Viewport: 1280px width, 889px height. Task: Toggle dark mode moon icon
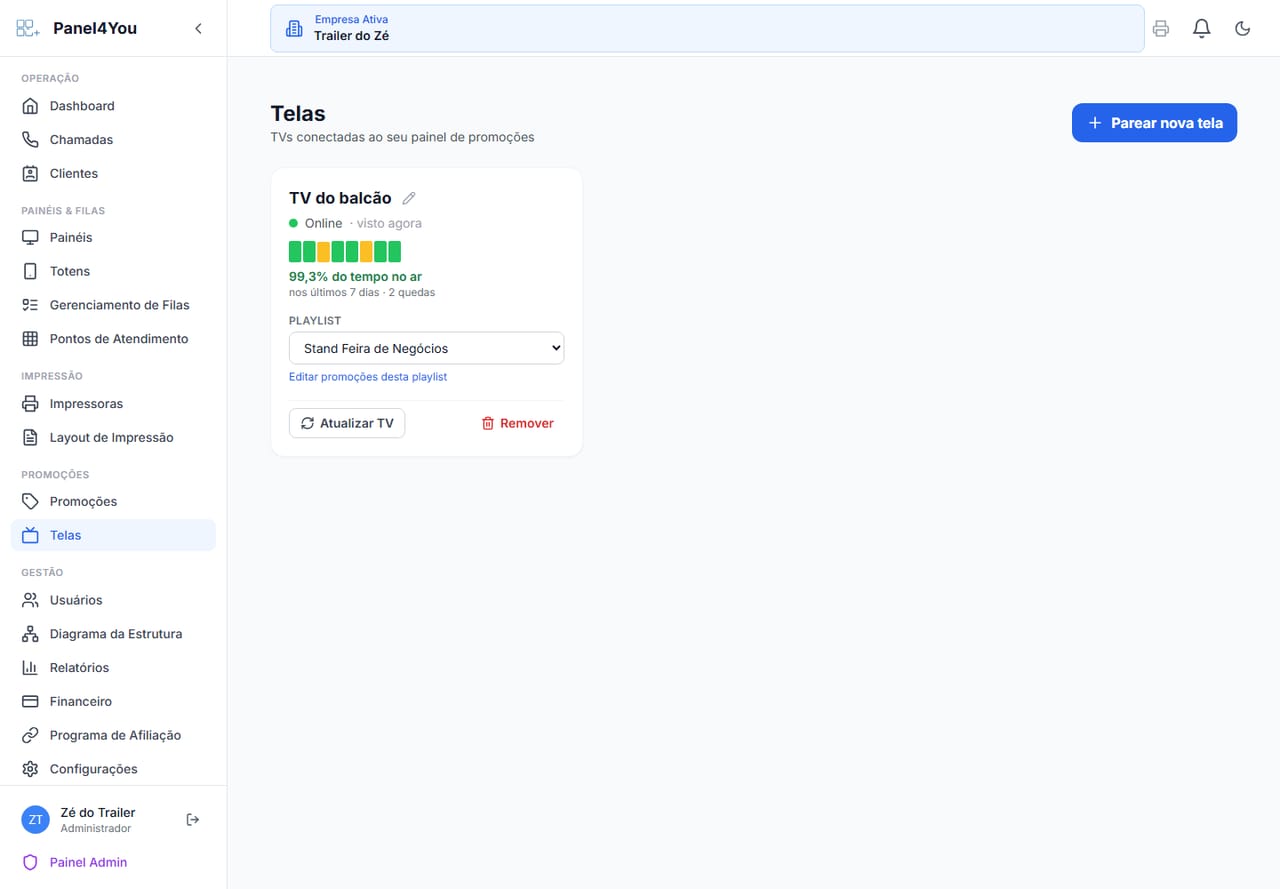(x=1243, y=28)
